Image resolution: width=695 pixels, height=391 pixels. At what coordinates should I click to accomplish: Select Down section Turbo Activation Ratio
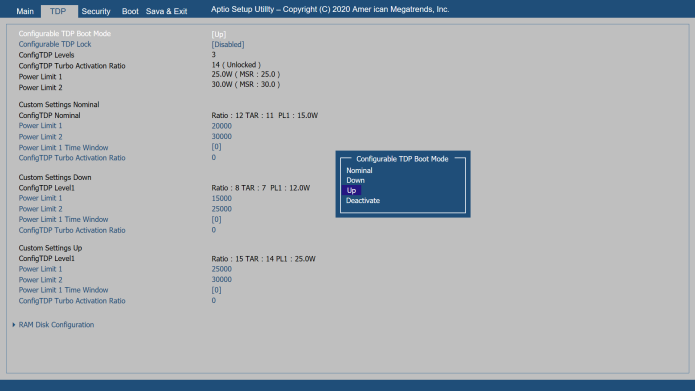[72, 231]
